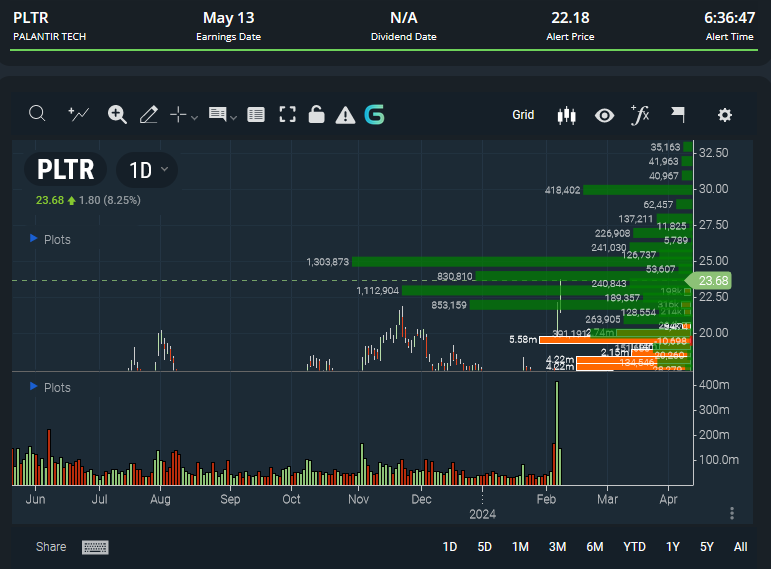Activate the zoom-in magnifier tool

tap(117, 115)
